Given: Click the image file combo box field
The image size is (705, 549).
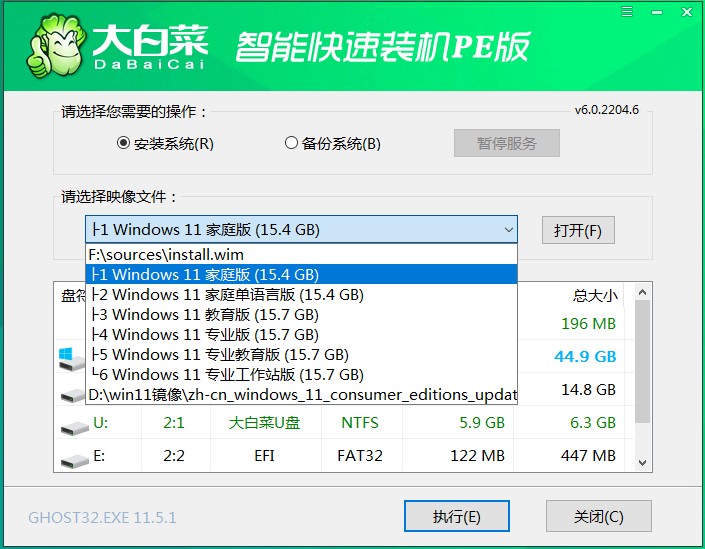Looking at the screenshot, I should [x=301, y=230].
